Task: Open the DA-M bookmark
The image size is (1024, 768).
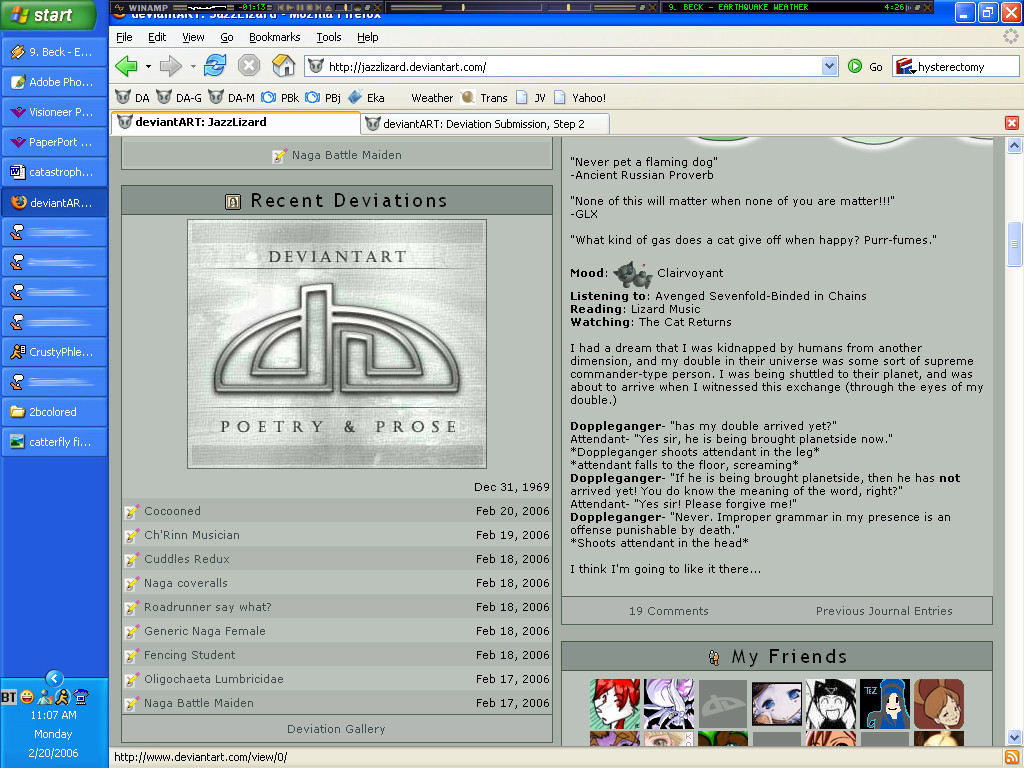Action: [232, 97]
